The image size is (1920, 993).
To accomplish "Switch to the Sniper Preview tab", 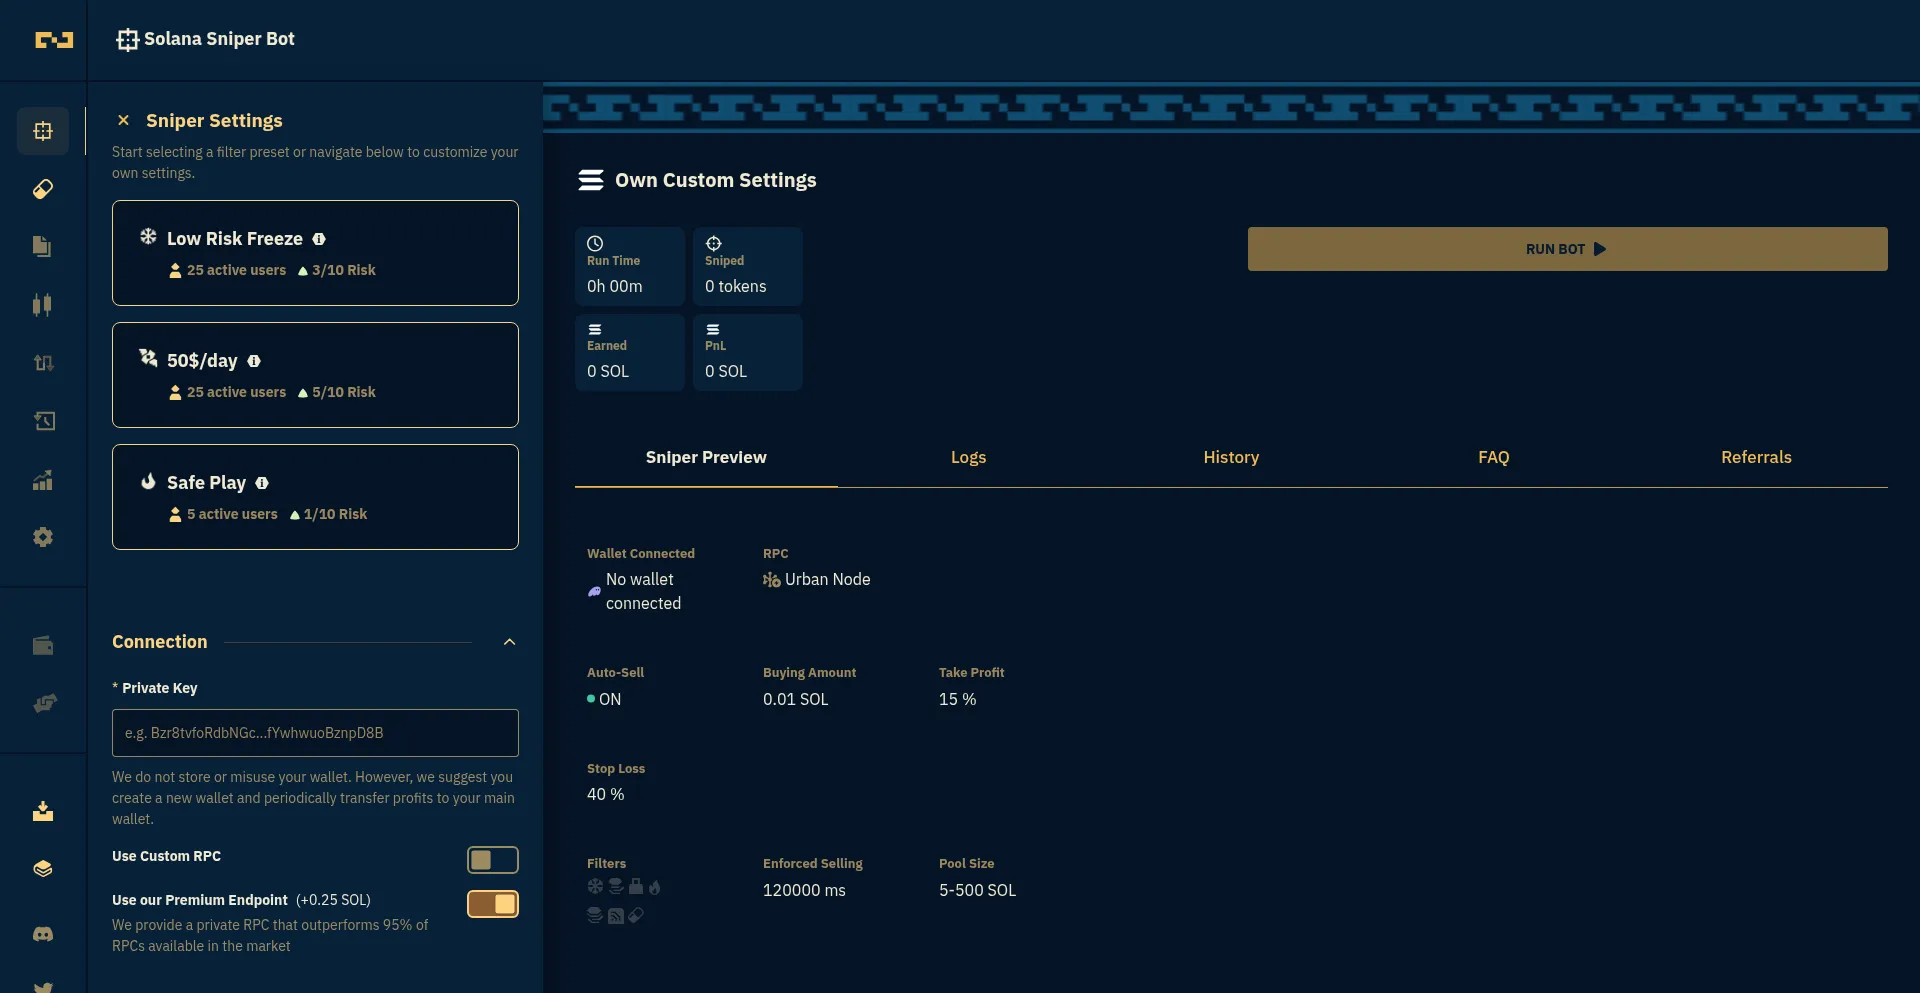I will (706, 458).
